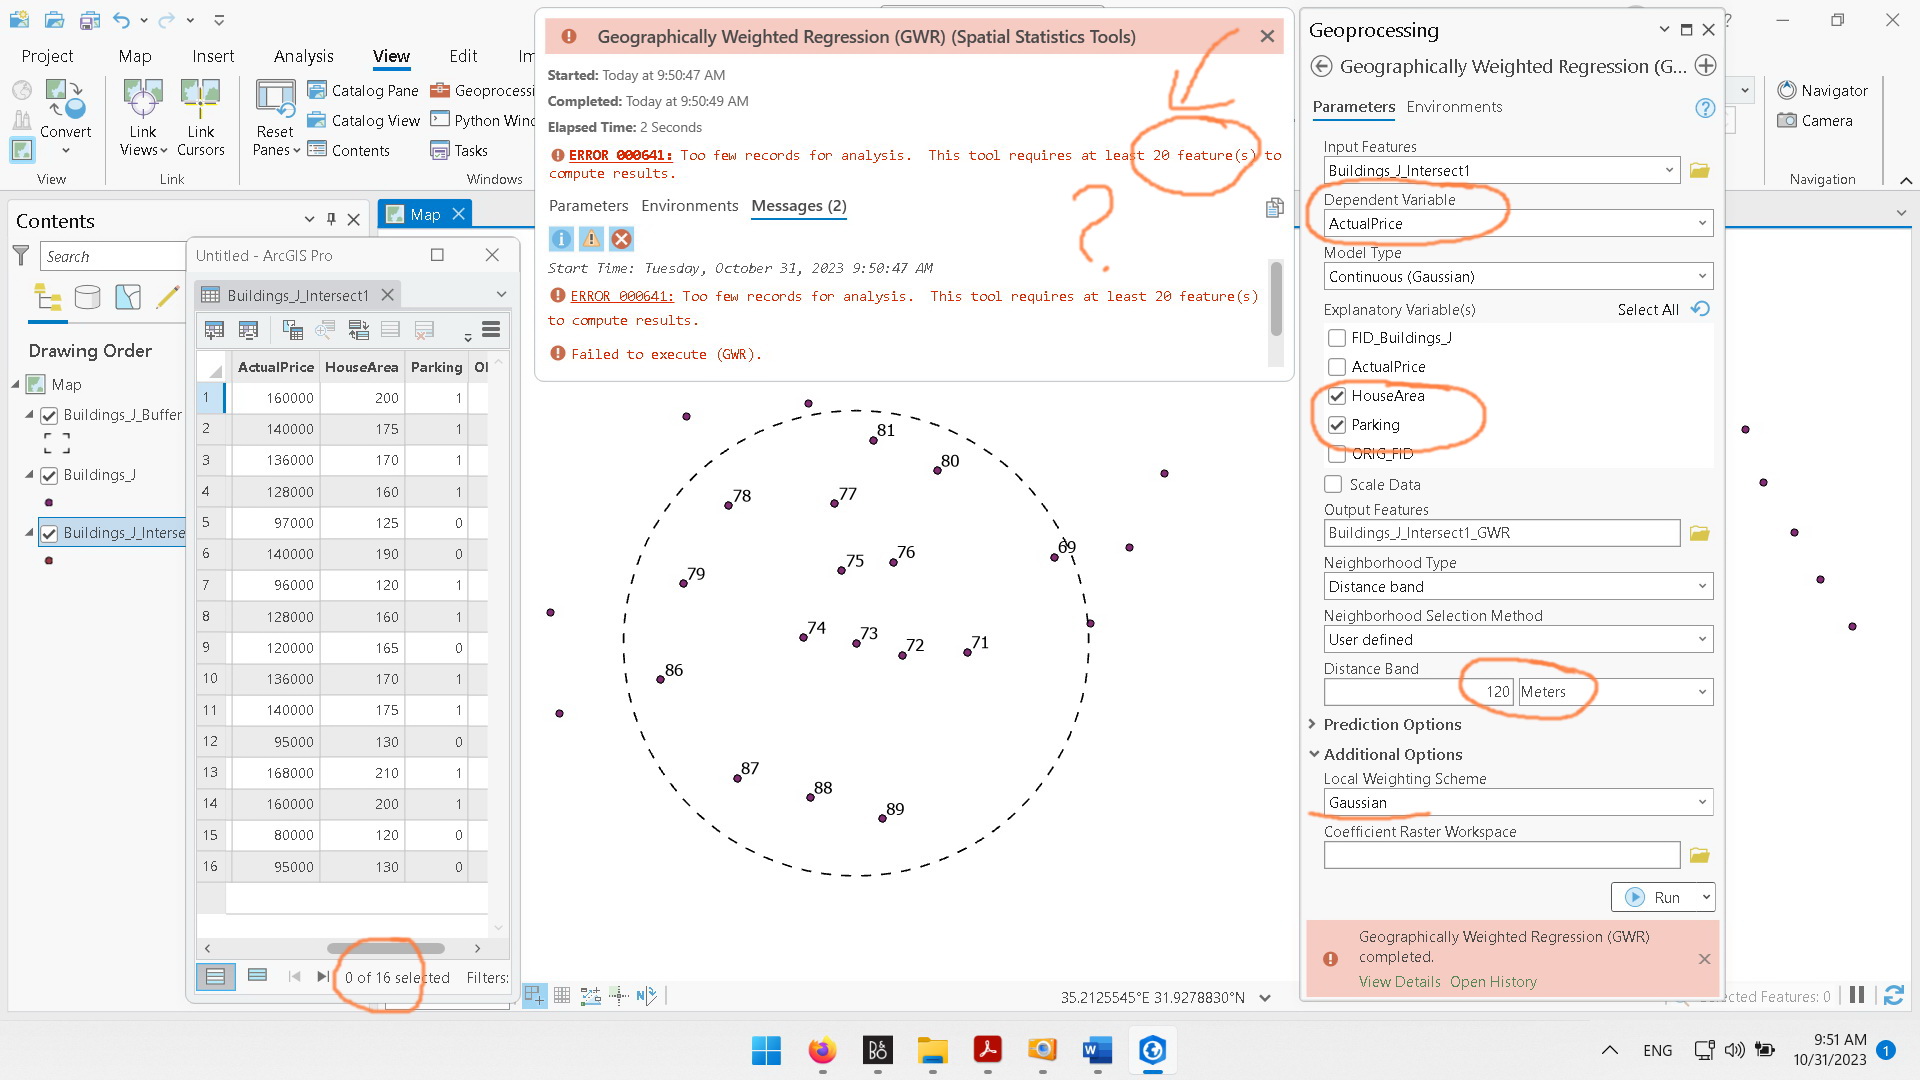Uncheck the Parking explanatory variable
Image resolution: width=1920 pixels, height=1080 pixels.
click(x=1337, y=425)
